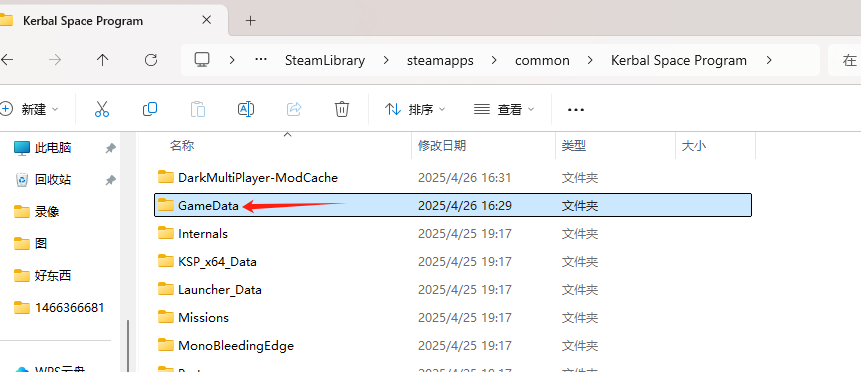Select 此电脑 in the sidebar
Image resolution: width=861 pixels, height=372 pixels.
tap(53, 148)
